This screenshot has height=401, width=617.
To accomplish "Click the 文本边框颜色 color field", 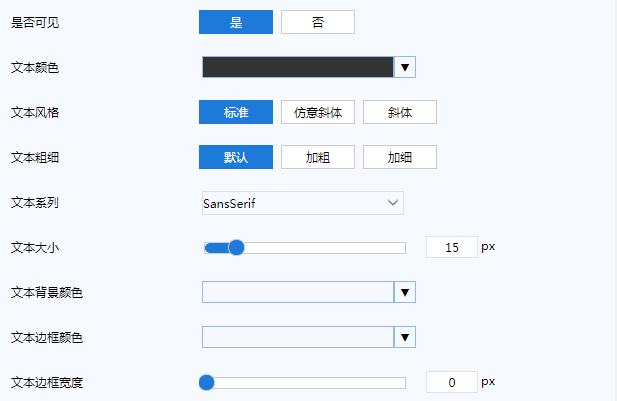I will (298, 337).
